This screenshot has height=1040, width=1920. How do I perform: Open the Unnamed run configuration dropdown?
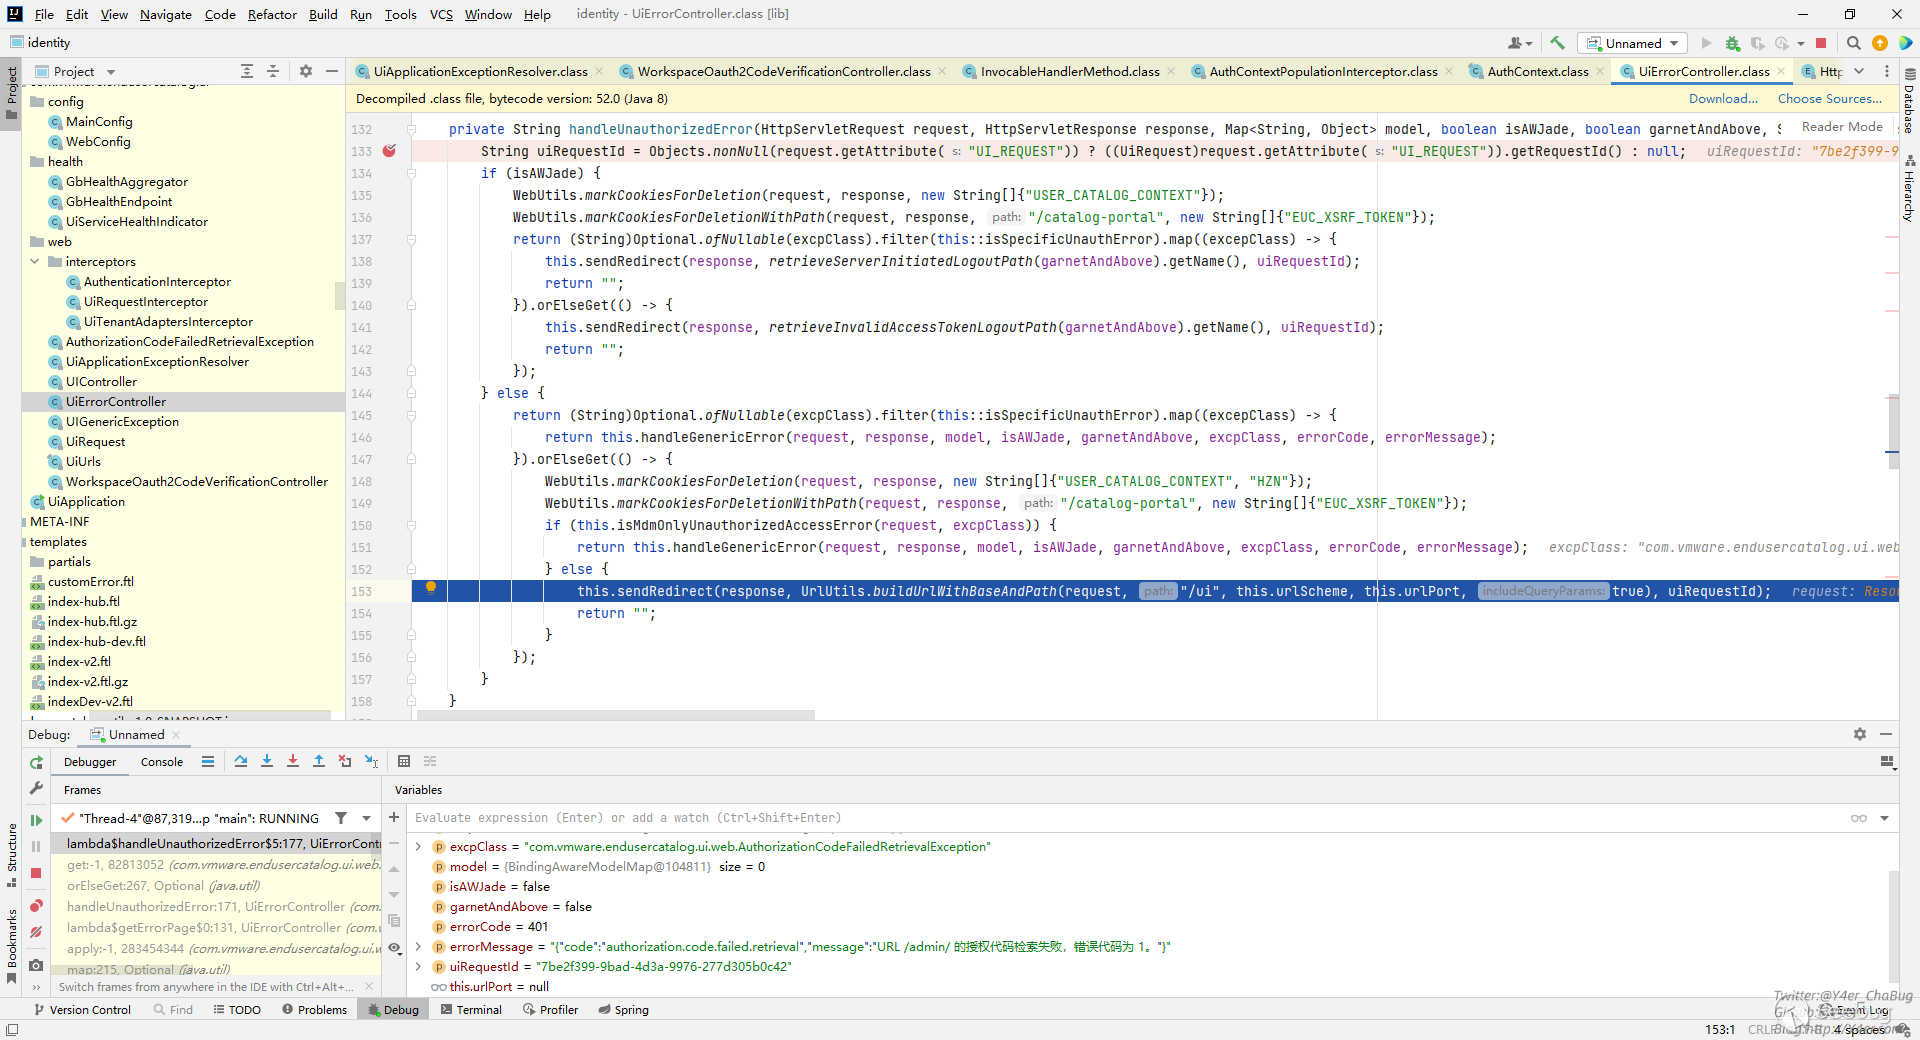coord(1632,43)
